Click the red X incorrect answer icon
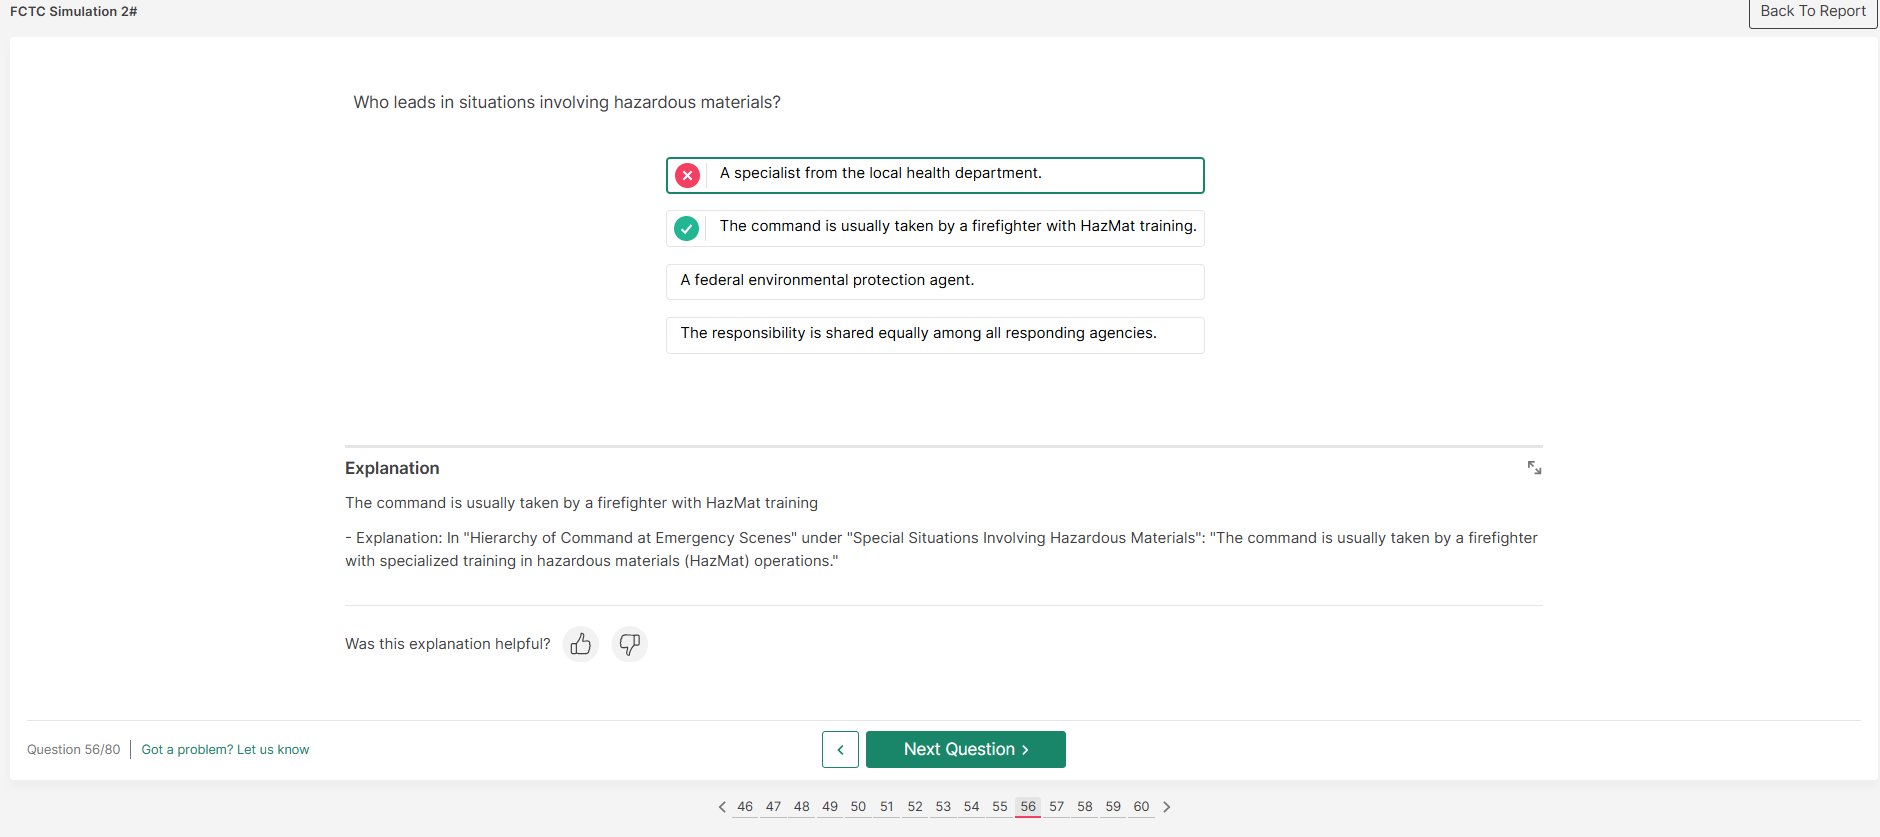 [x=687, y=175]
